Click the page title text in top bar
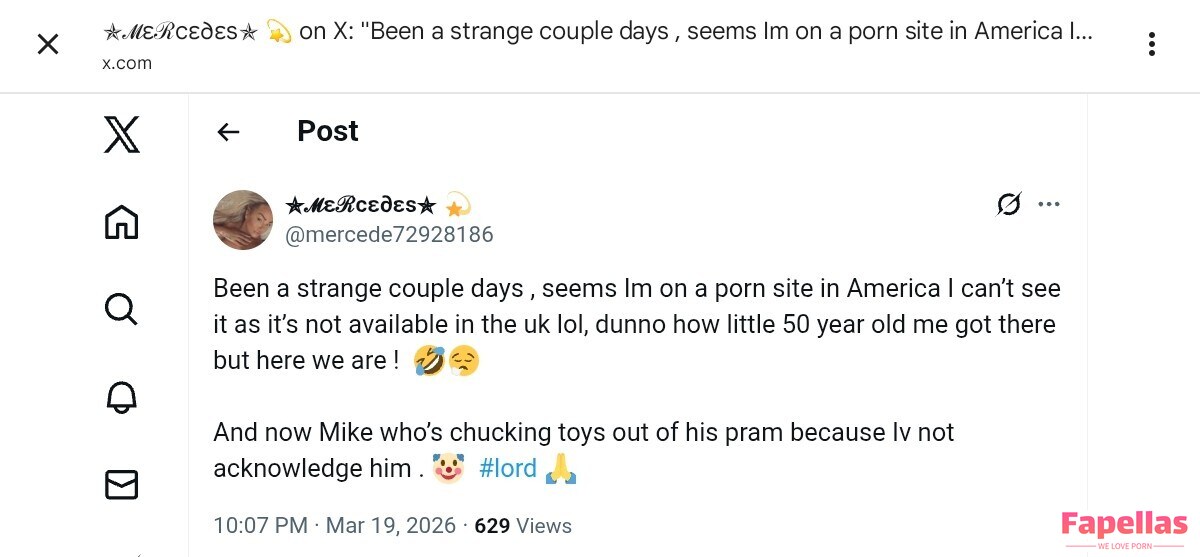 tap(597, 31)
